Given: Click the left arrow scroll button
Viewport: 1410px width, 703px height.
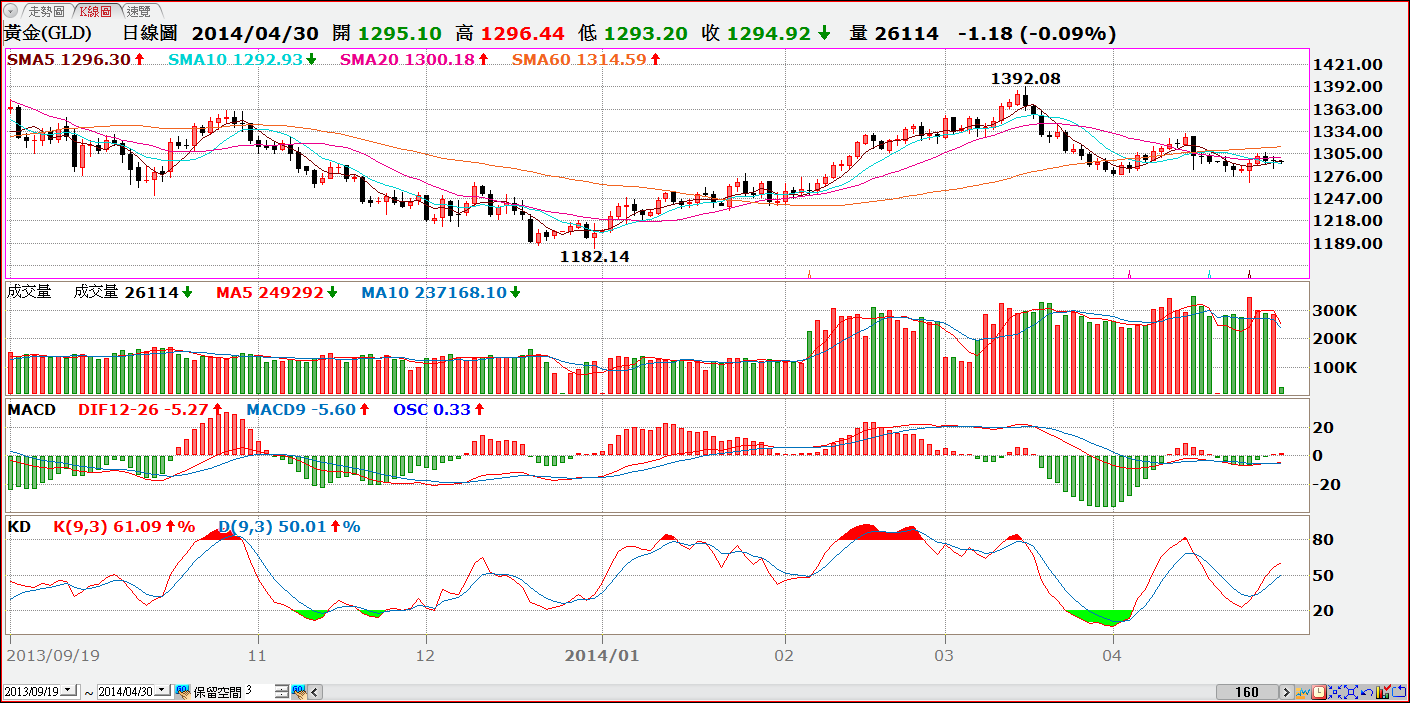Looking at the screenshot, I should [x=314, y=692].
